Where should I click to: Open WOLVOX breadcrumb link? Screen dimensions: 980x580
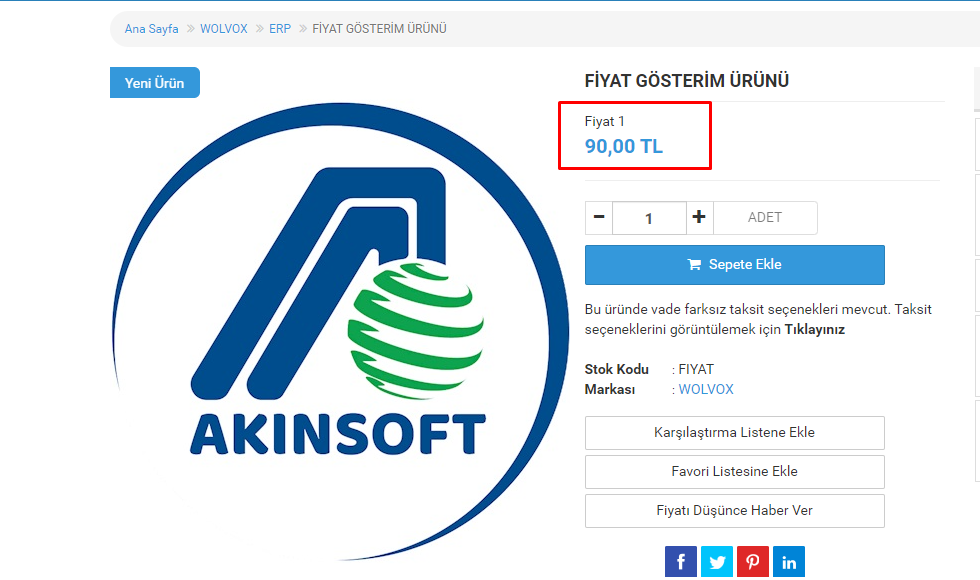(x=224, y=29)
